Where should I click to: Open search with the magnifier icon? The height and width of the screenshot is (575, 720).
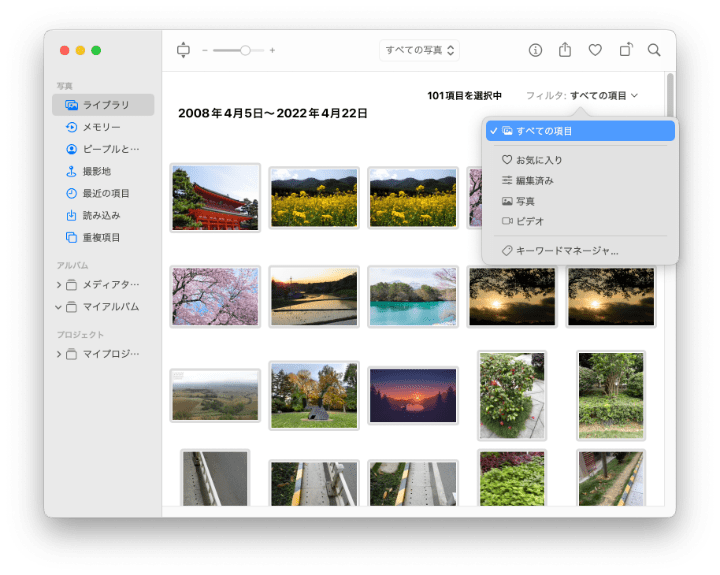click(654, 50)
